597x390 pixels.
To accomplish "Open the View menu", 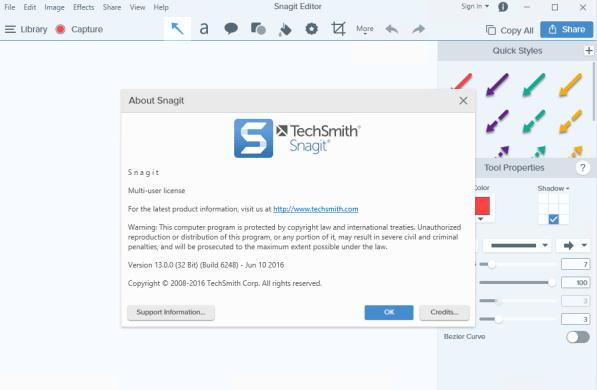I will click(x=137, y=7).
